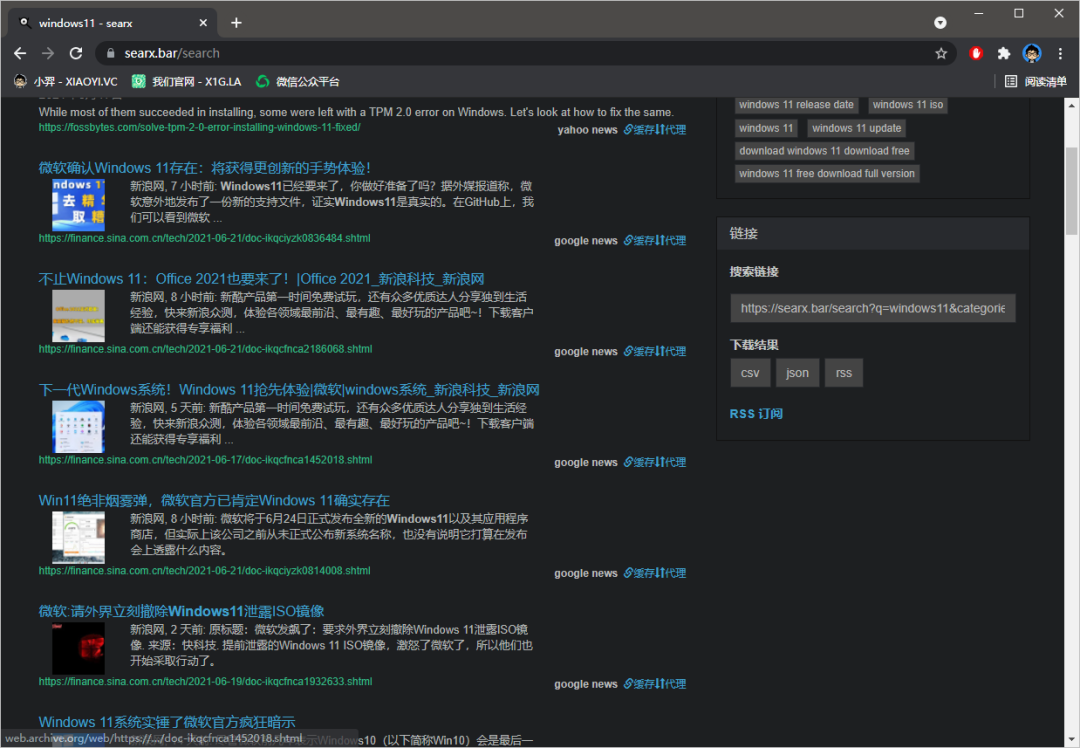Viewport: 1080px width, 748px height.
Task: Select the 'windows 11 iso' suggestion tag
Action: pyautogui.click(x=907, y=104)
